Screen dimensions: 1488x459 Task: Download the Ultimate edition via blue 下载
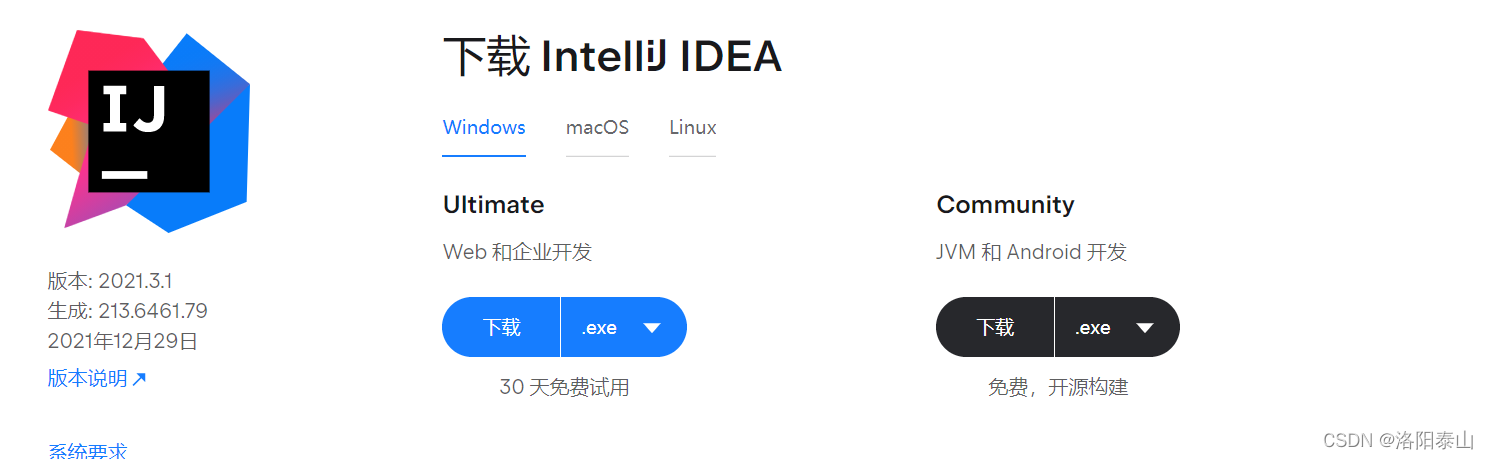click(x=501, y=327)
